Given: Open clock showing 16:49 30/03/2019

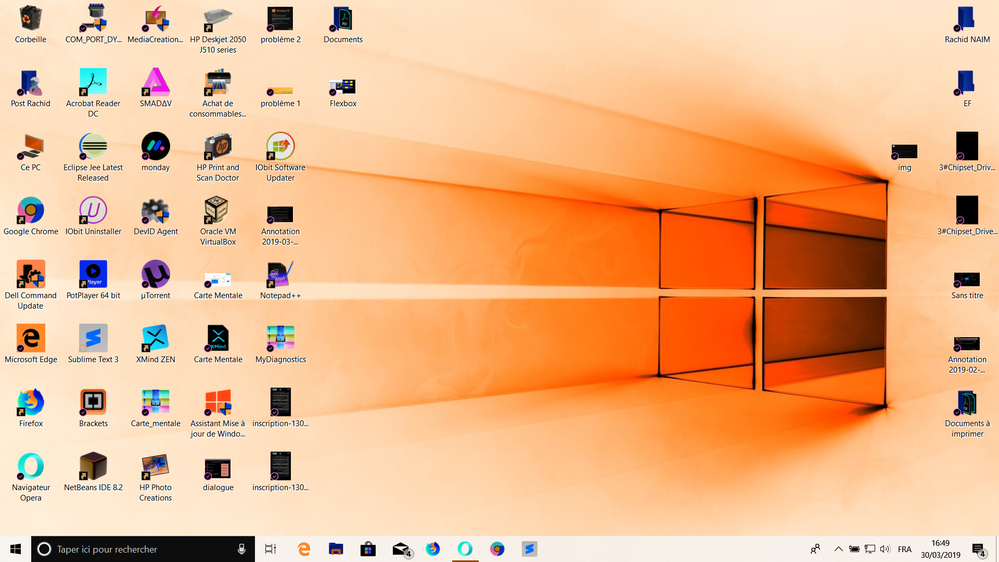Looking at the screenshot, I should [940, 549].
